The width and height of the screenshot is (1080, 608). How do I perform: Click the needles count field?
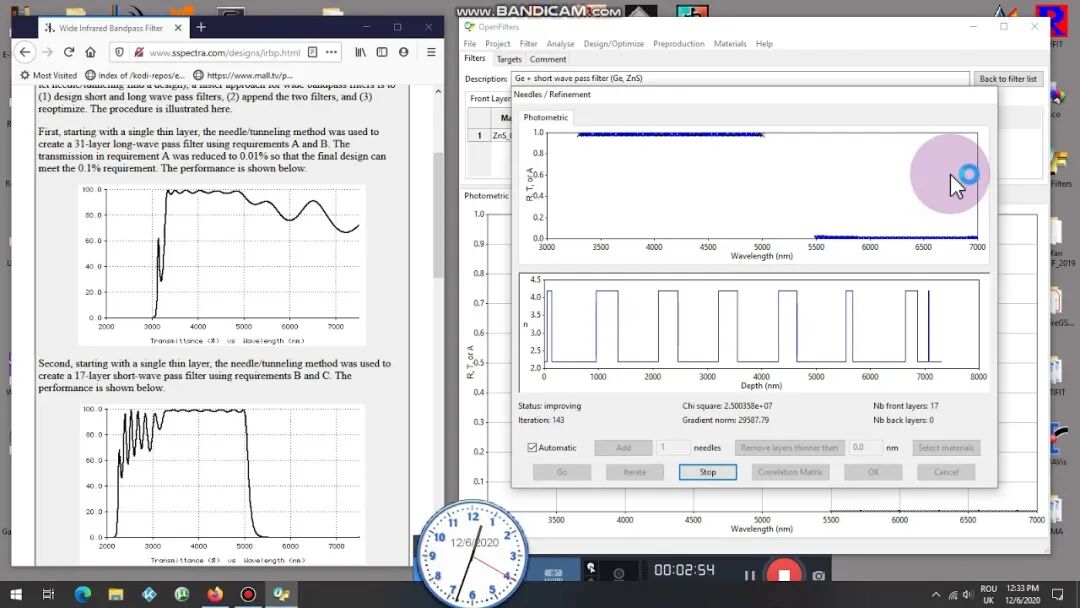click(672, 448)
